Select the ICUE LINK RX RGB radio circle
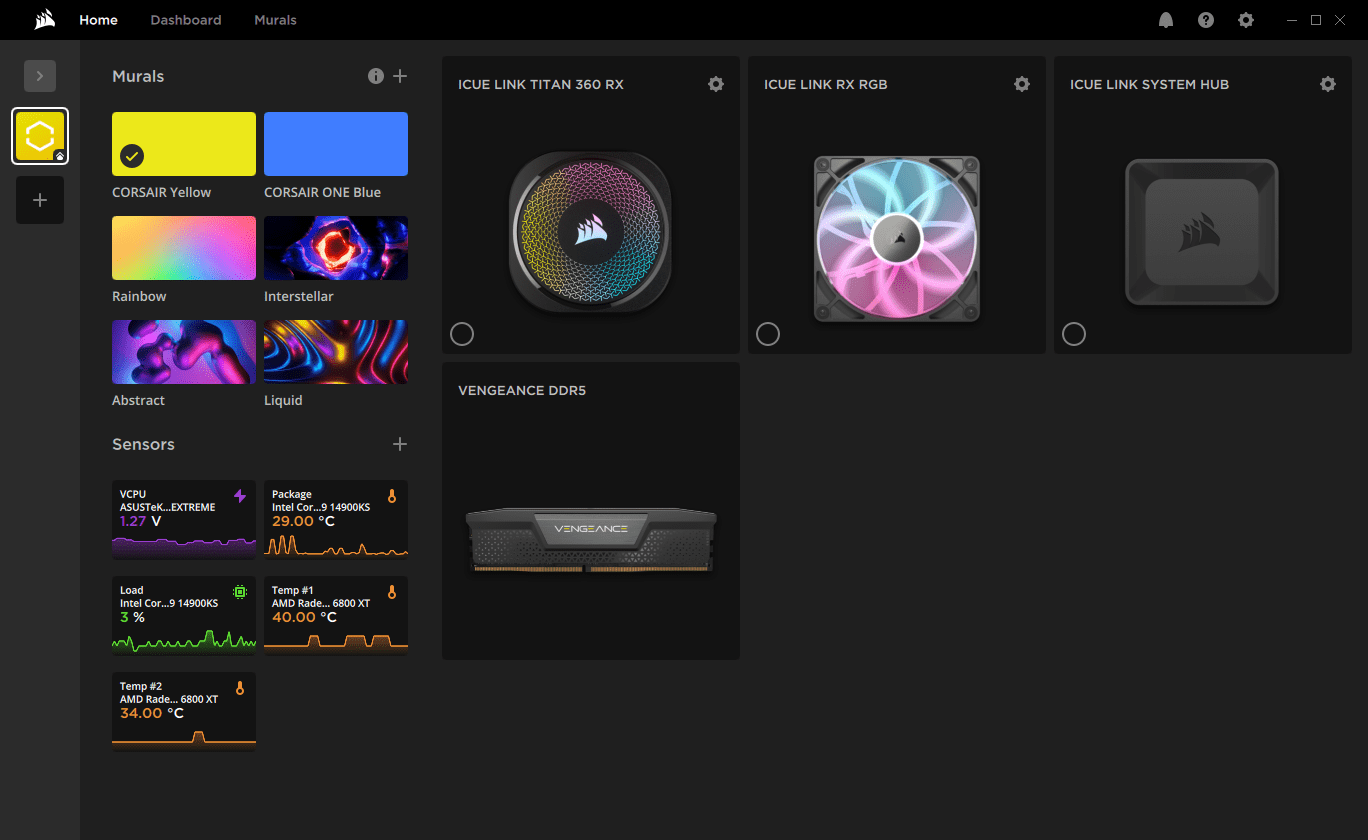The image size is (1368, 840). [x=768, y=334]
